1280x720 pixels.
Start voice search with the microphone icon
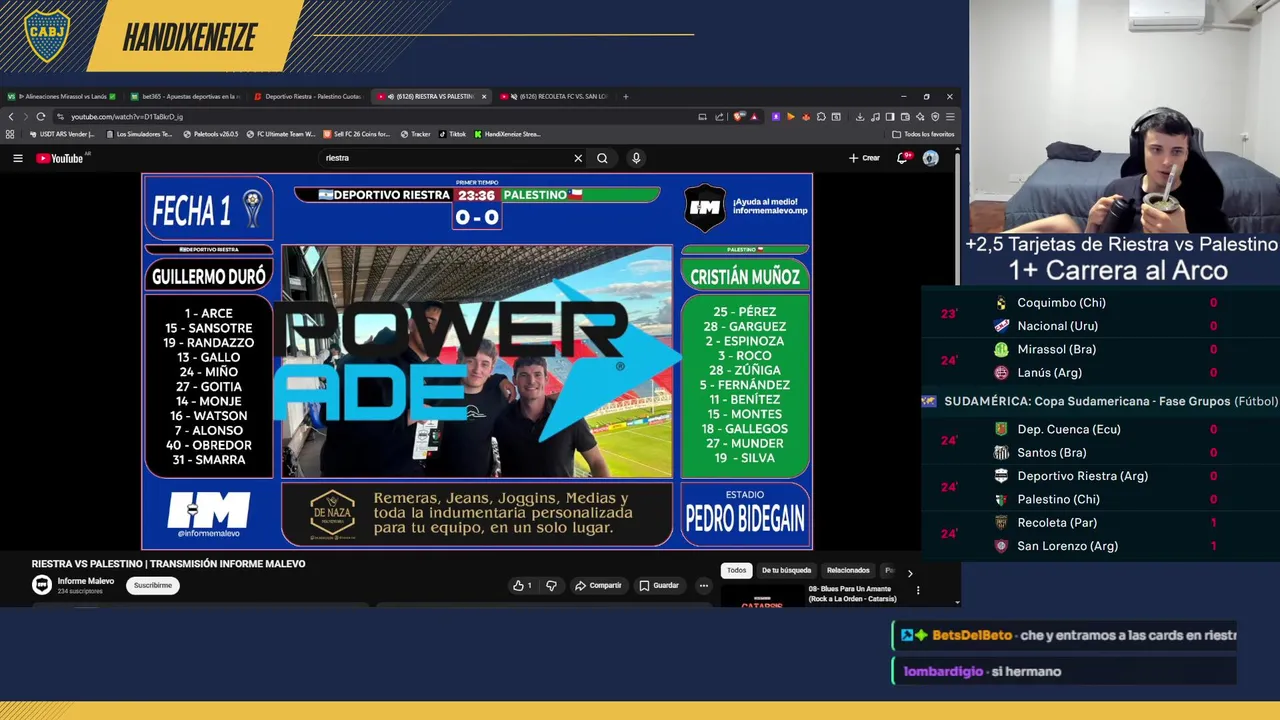636,158
